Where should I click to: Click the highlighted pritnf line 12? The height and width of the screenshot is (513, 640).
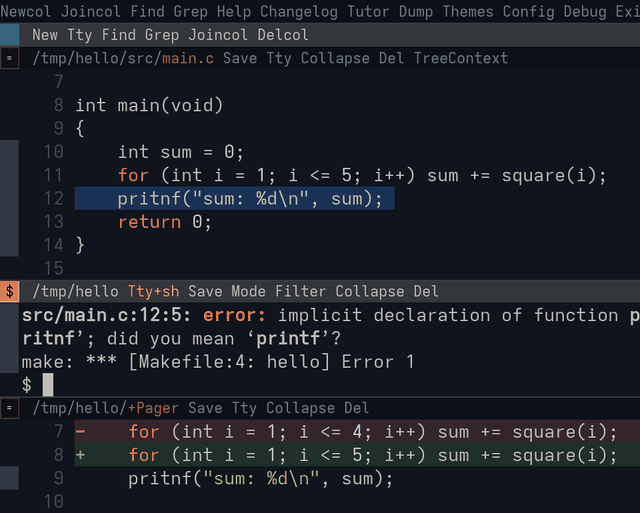click(234, 199)
